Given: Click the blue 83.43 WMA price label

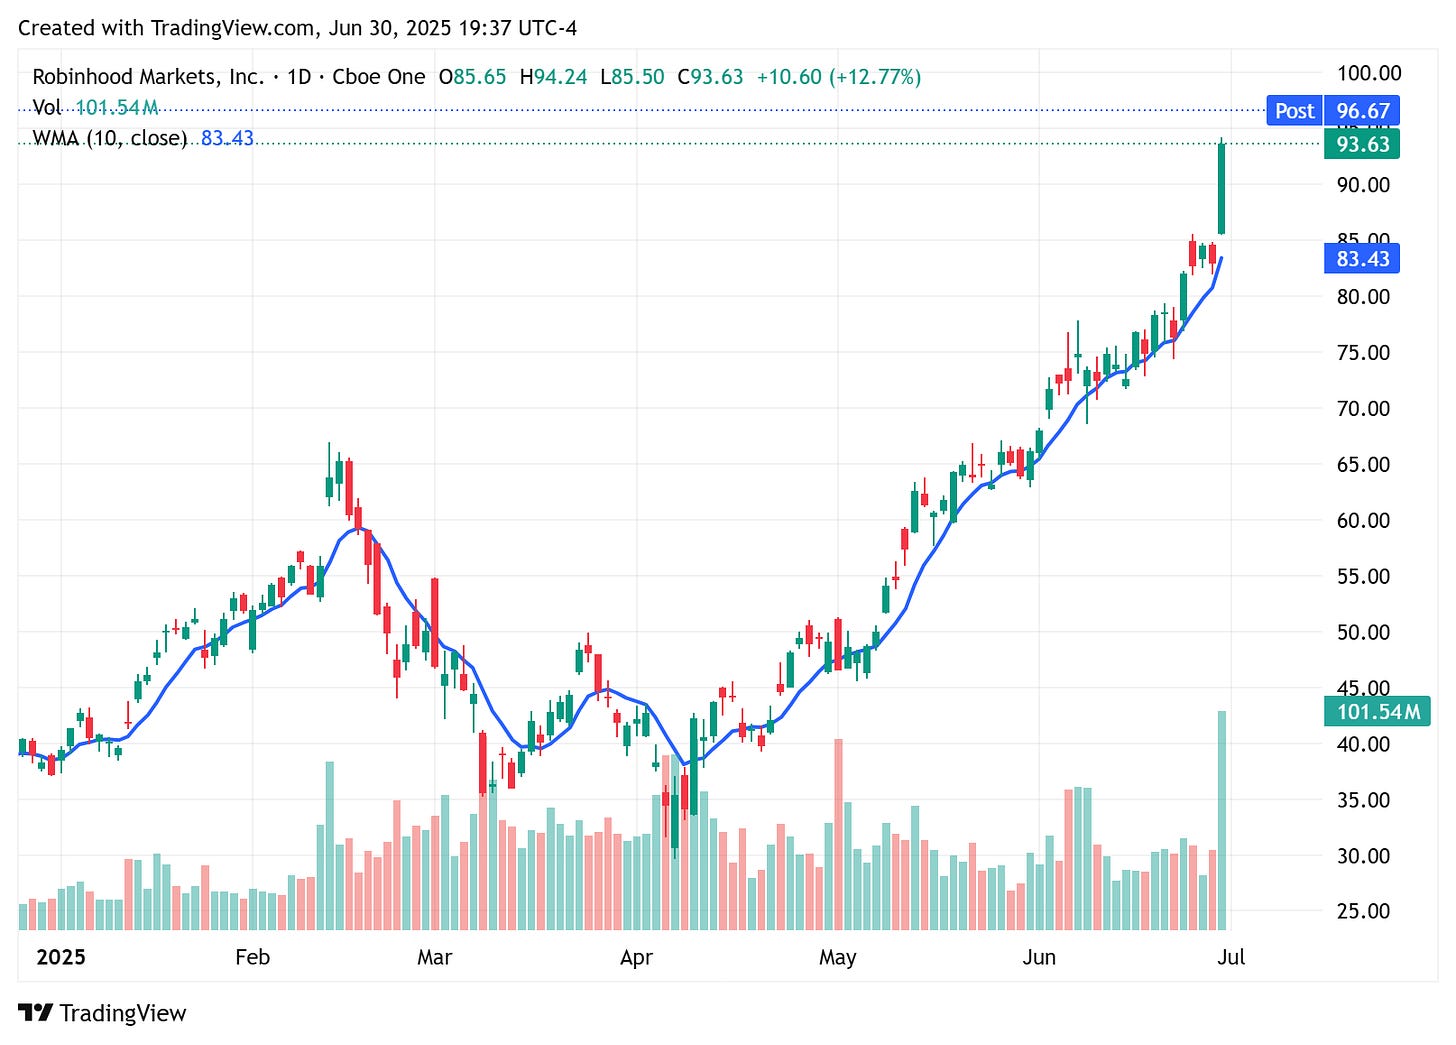Looking at the screenshot, I should tap(1362, 259).
